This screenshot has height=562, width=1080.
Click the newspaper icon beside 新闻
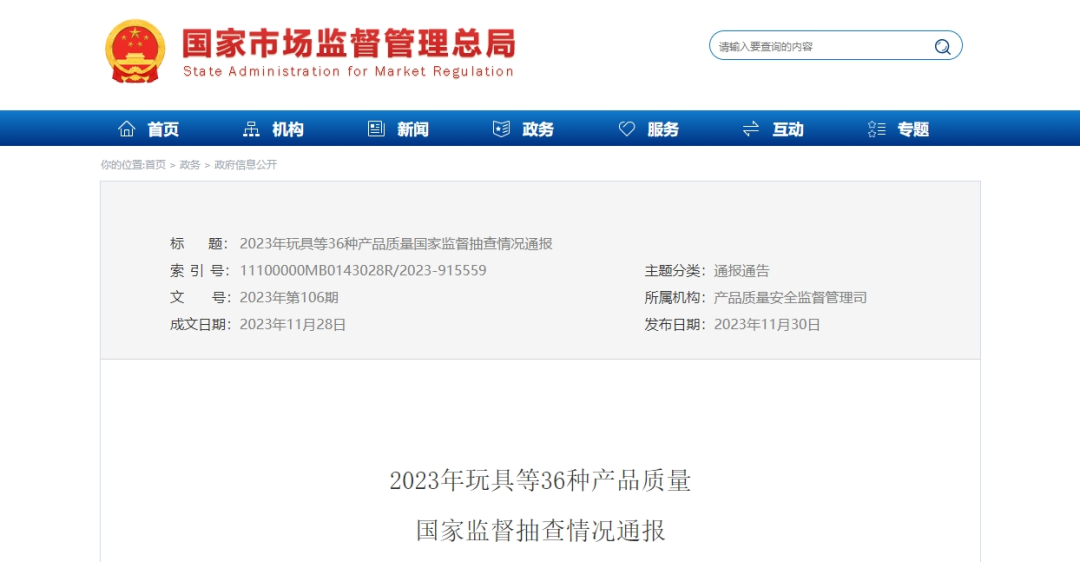(376, 129)
